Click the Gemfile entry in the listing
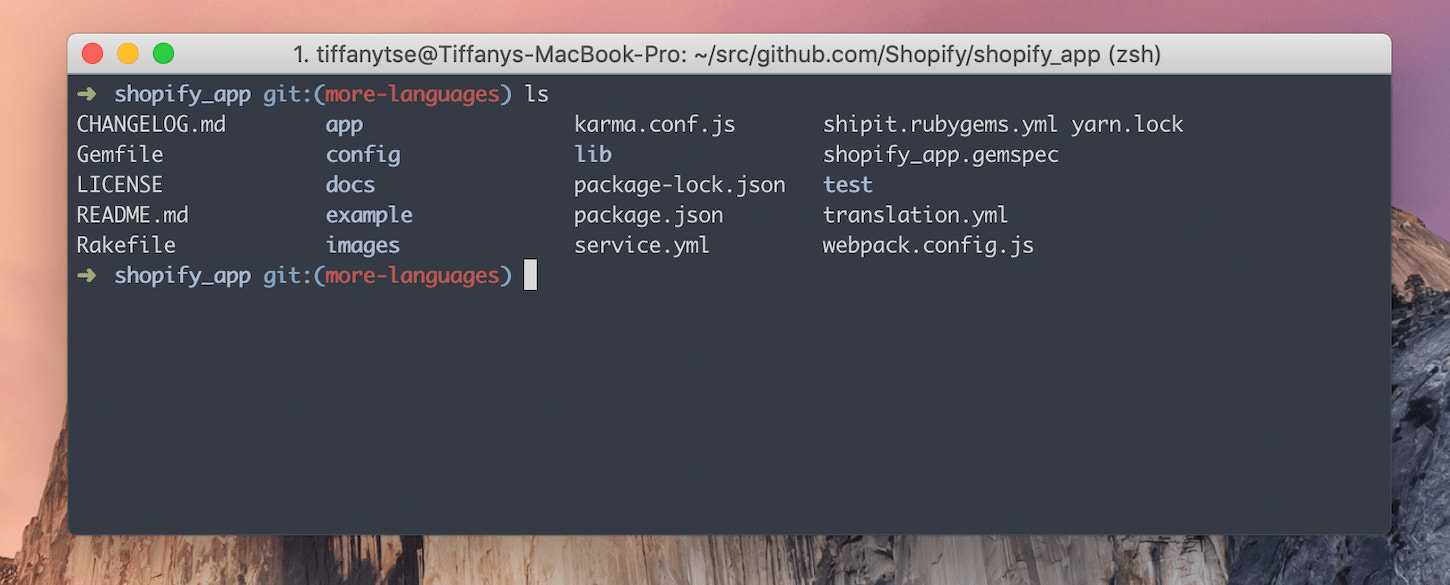This screenshot has height=585, width=1450. tap(120, 155)
